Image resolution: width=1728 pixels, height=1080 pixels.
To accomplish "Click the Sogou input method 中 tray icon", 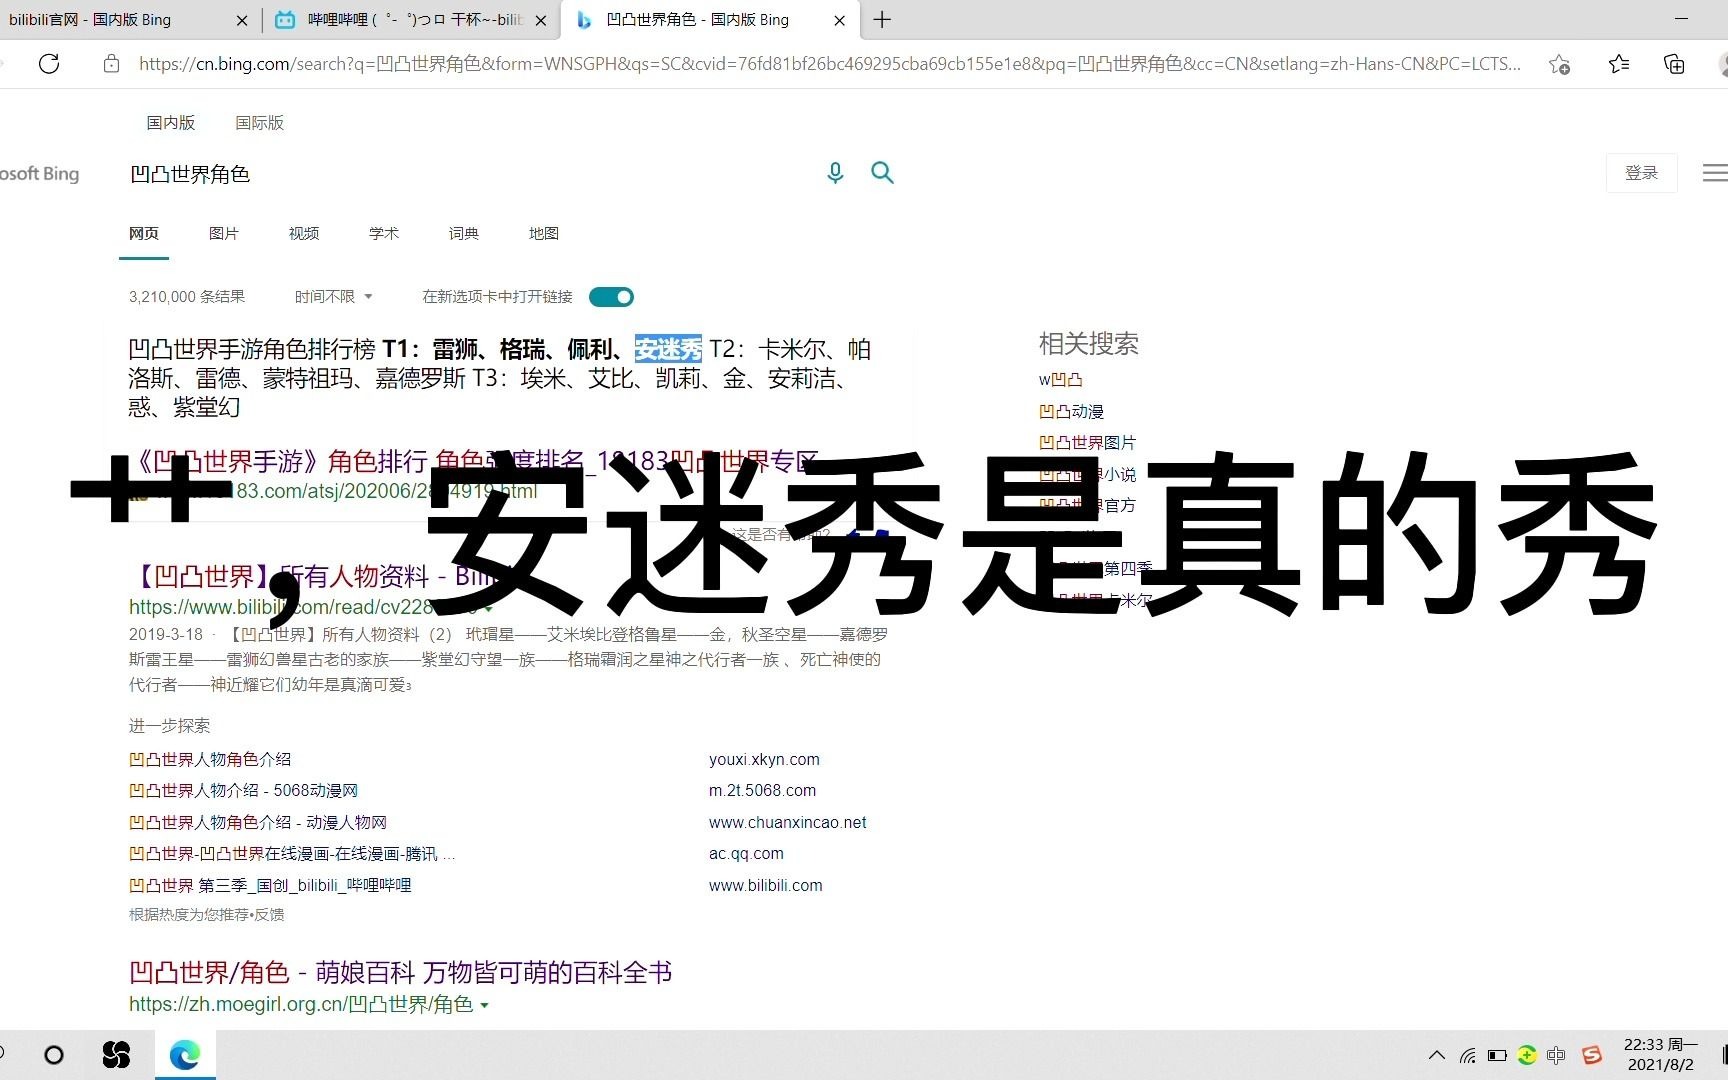I will [x=1556, y=1055].
